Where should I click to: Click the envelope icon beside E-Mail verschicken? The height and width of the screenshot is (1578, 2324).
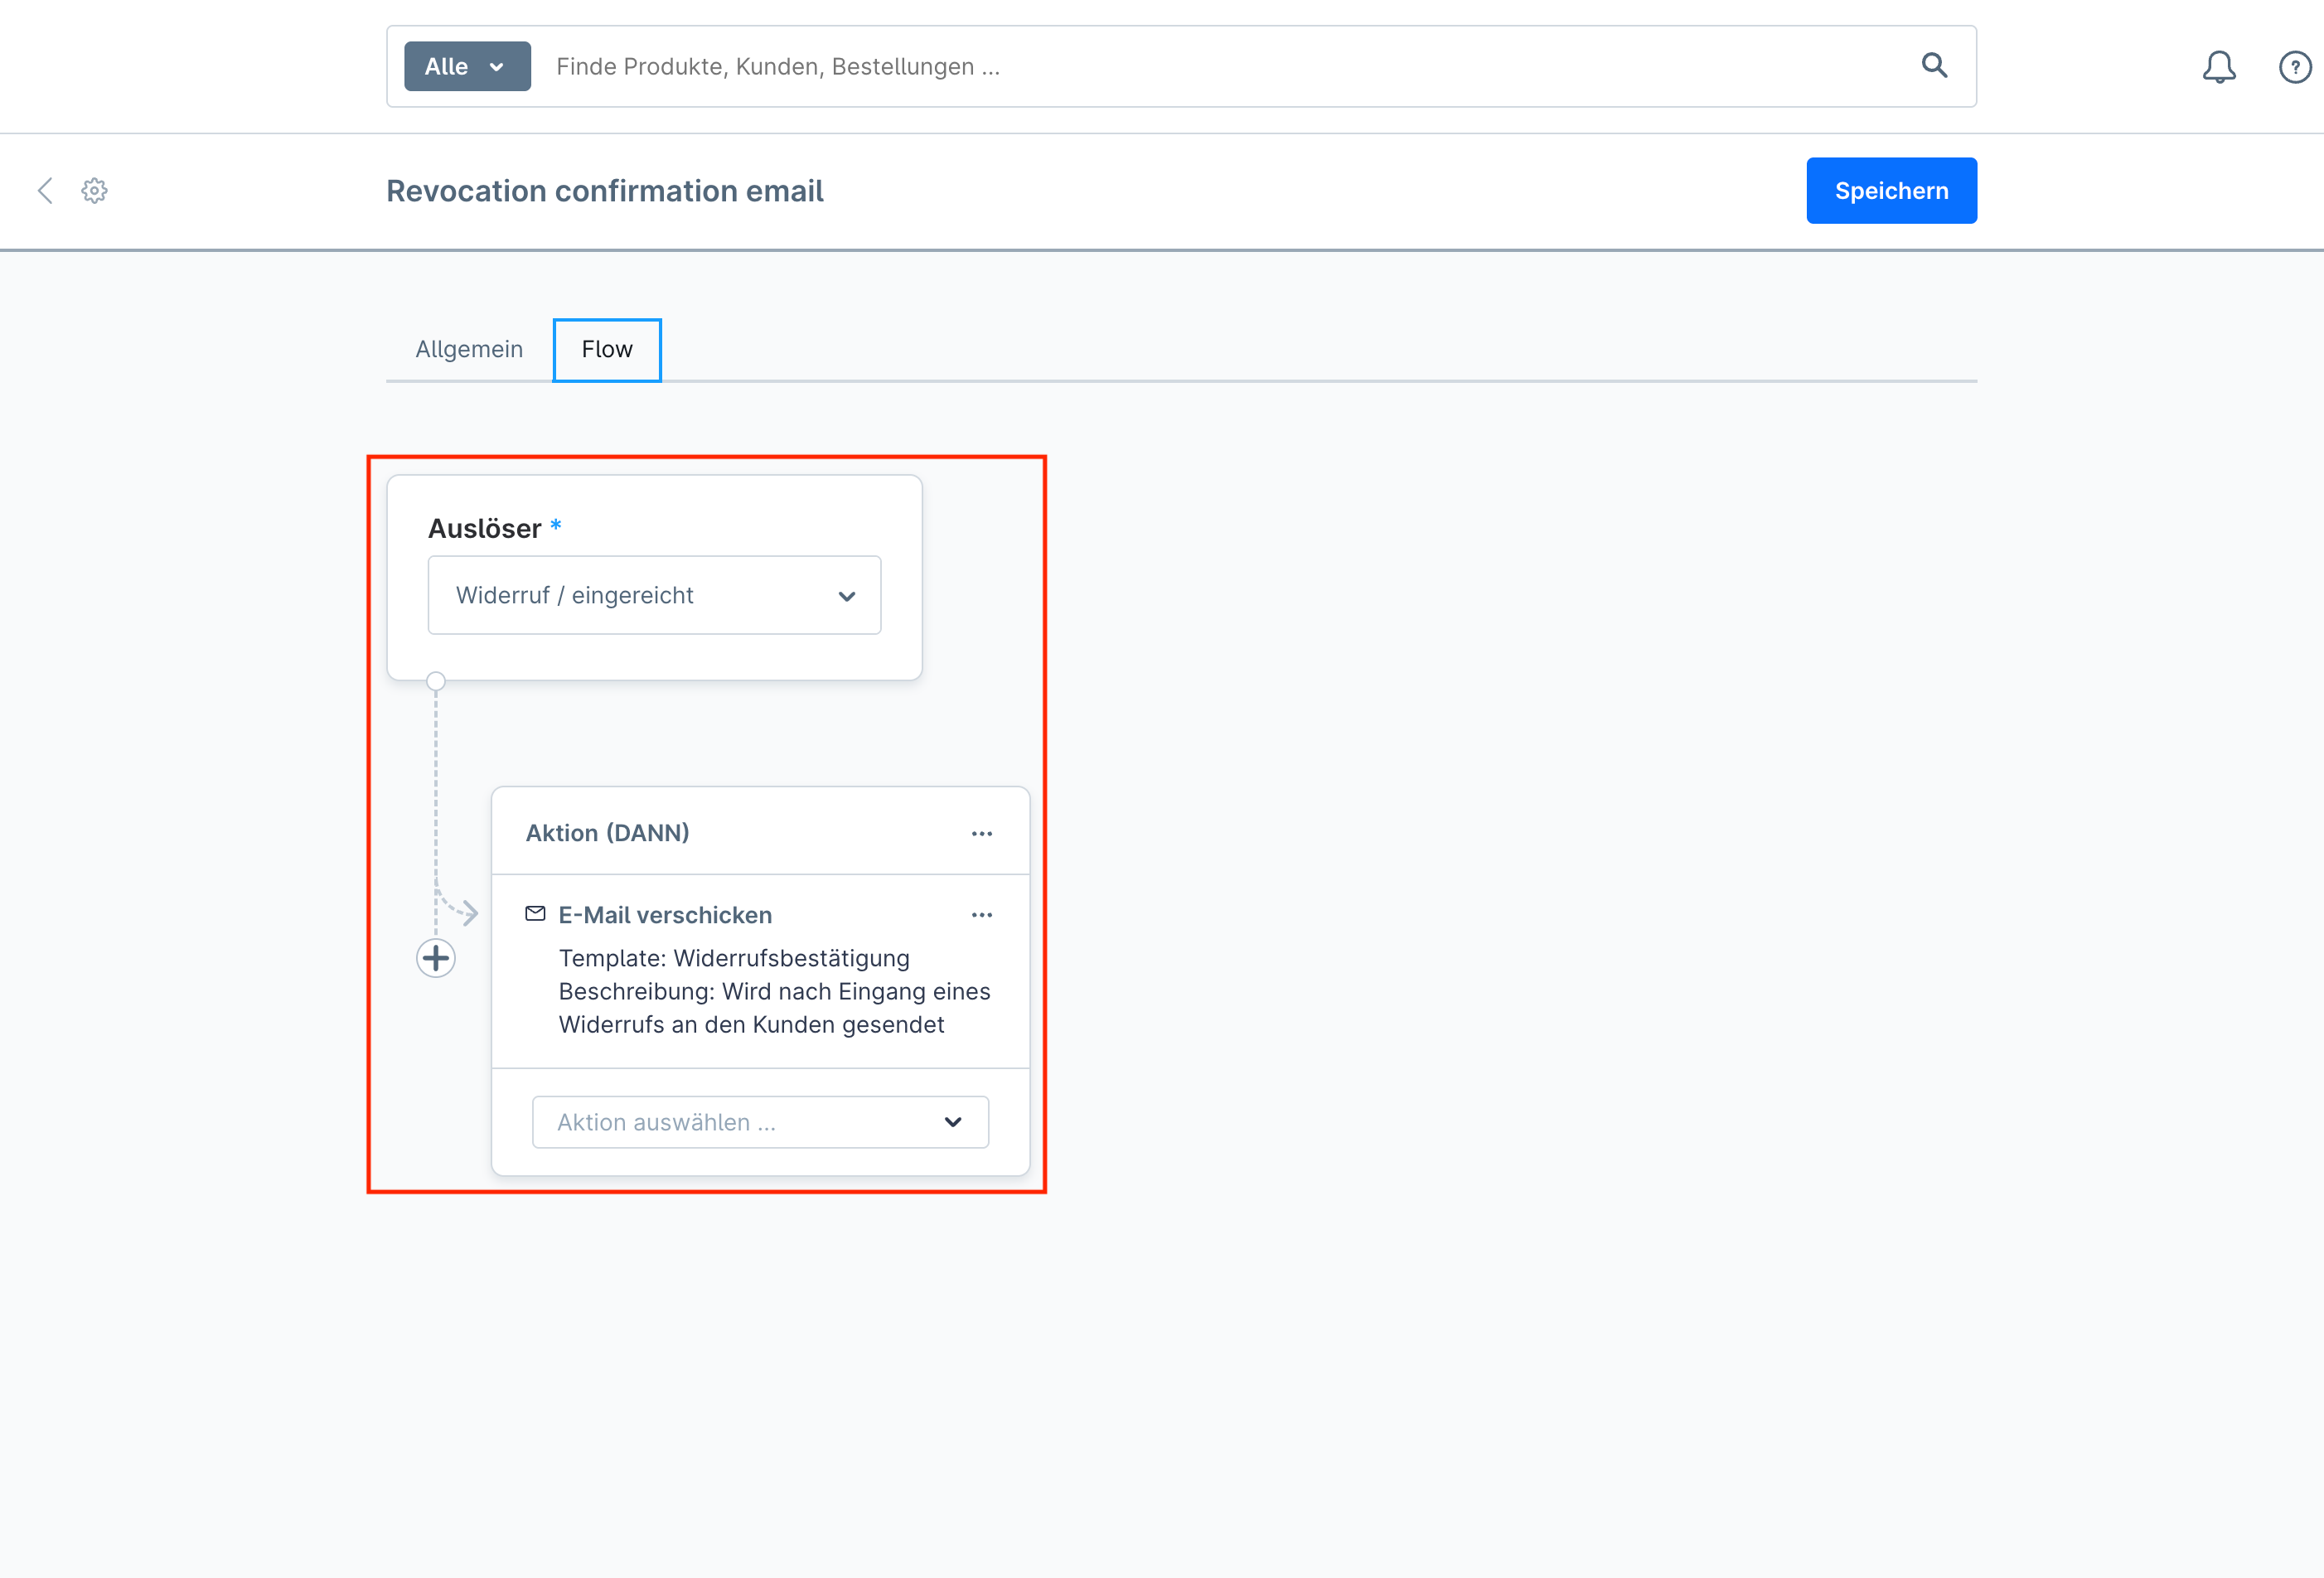pyautogui.click(x=535, y=914)
